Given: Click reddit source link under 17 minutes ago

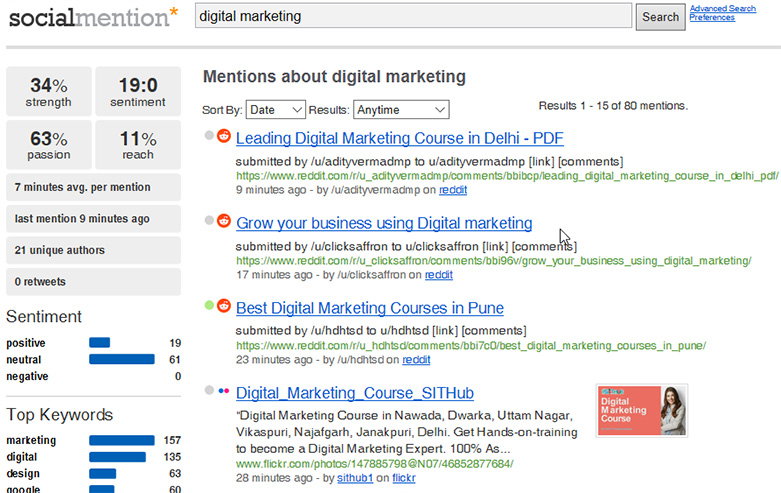Looking at the screenshot, I should [x=438, y=275].
